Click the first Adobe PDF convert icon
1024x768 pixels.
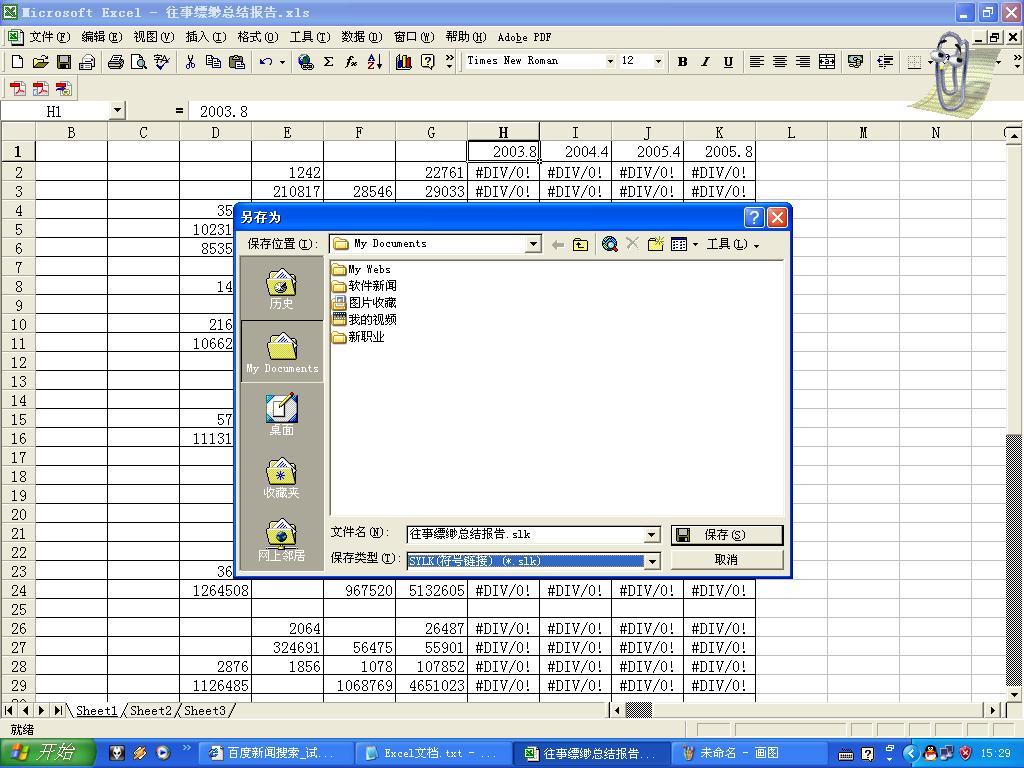18,88
